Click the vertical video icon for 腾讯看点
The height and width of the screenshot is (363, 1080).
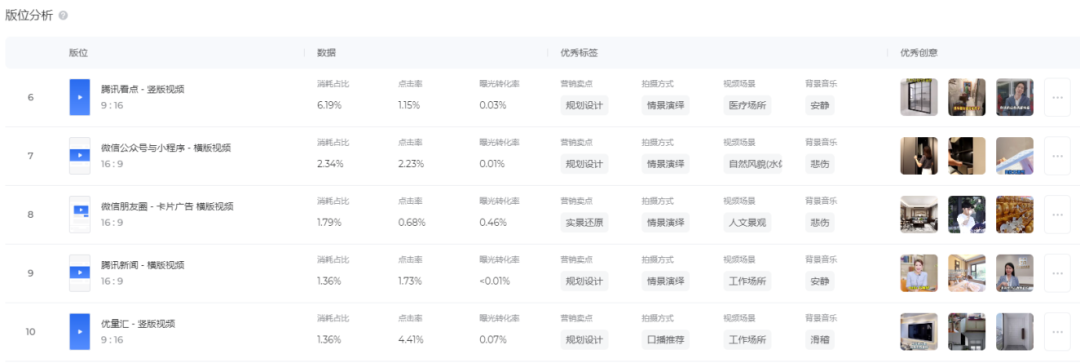(x=80, y=97)
